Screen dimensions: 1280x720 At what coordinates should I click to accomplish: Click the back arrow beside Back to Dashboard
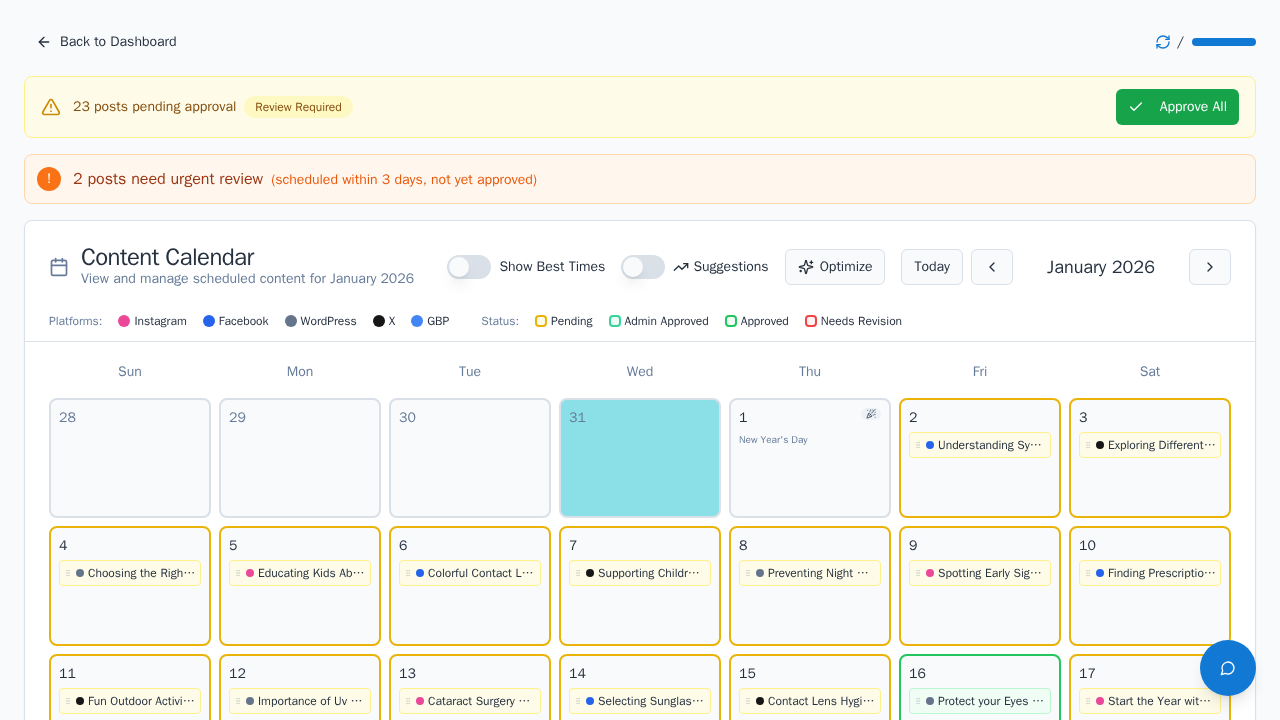coord(43,42)
